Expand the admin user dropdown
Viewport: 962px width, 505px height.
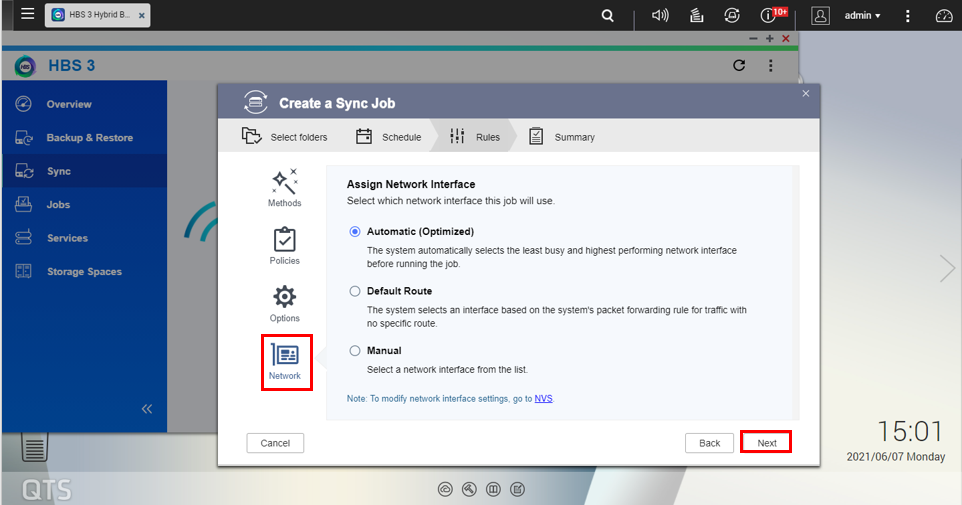tap(862, 16)
